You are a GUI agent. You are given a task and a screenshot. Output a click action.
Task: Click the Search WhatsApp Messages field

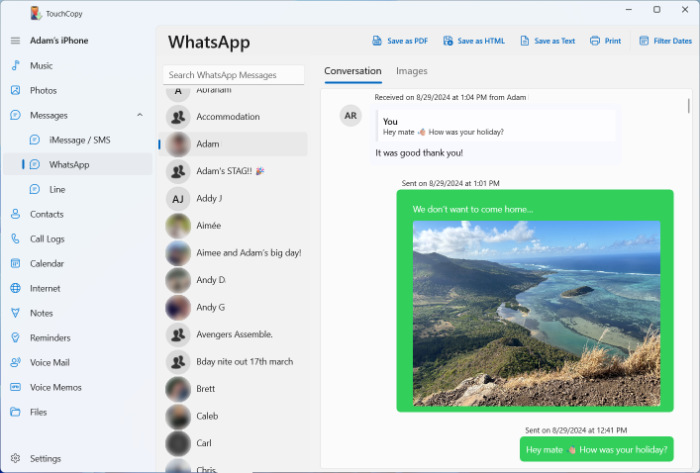233,75
